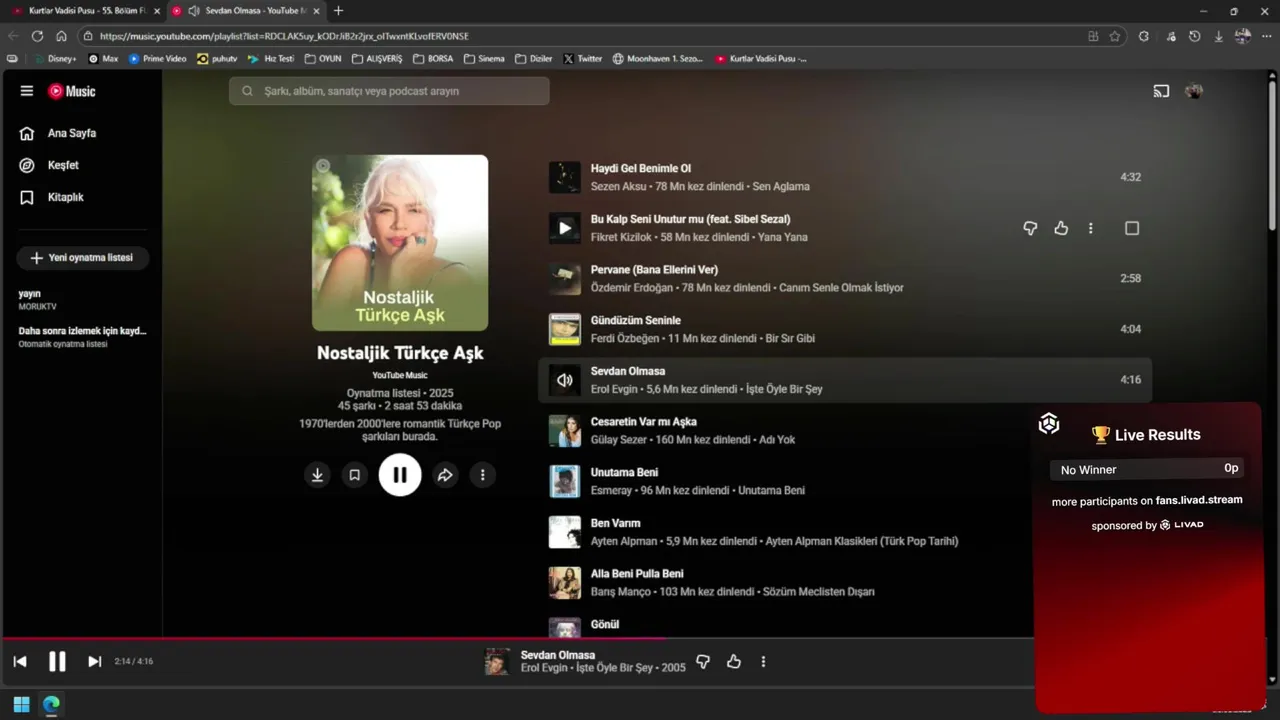Pause playback with the large white button

[x=400, y=475]
